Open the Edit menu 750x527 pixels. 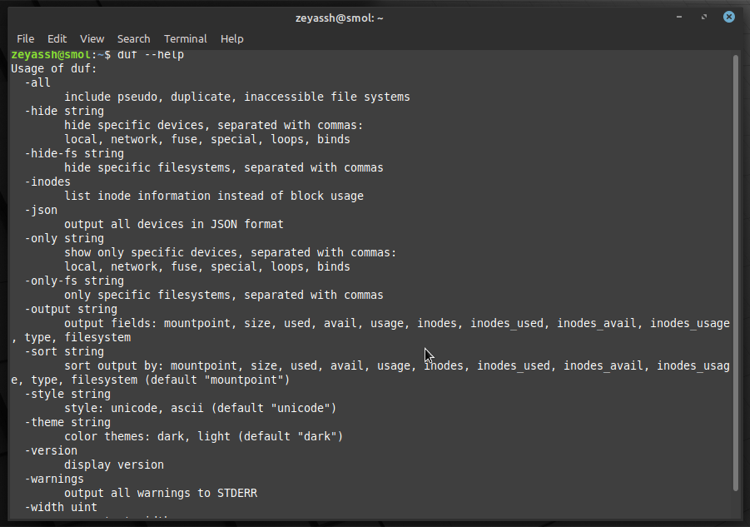coord(57,39)
